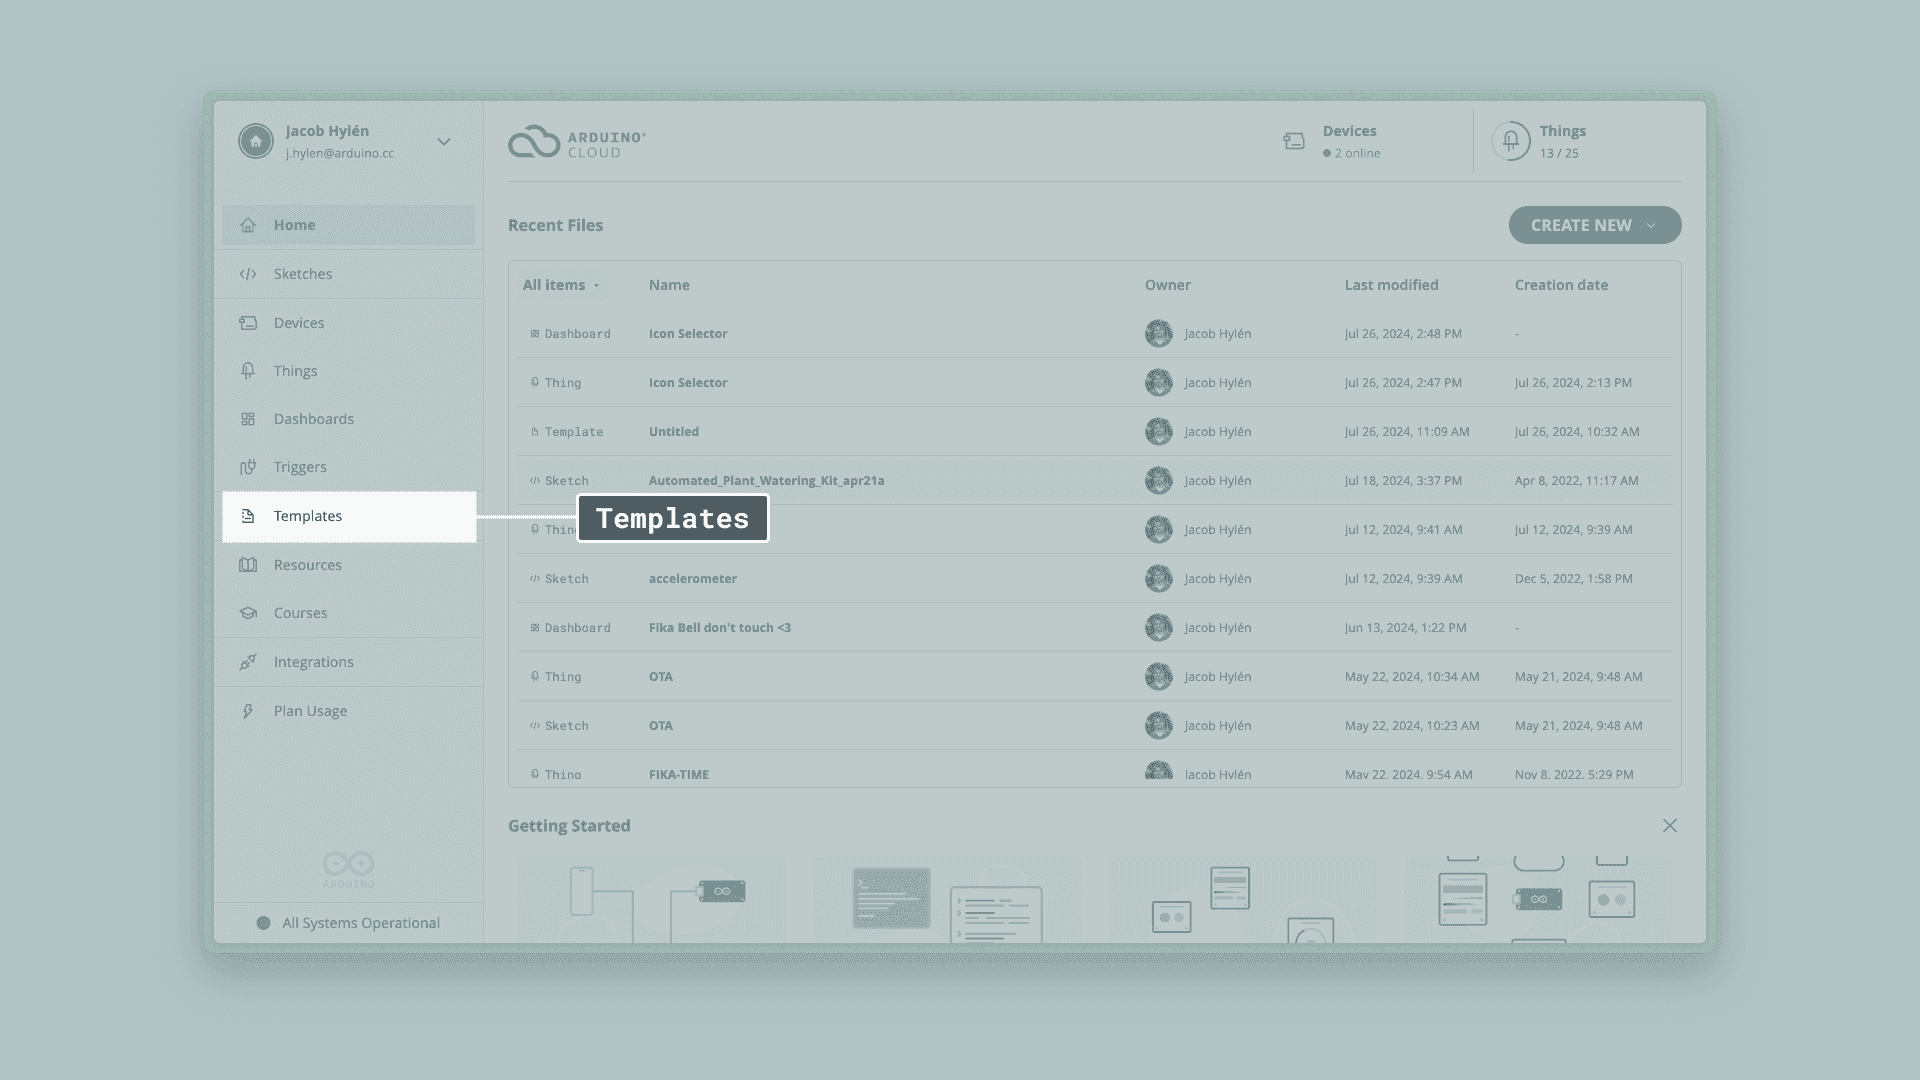This screenshot has width=1920, height=1080.
Task: Click the Resources book icon
Action: [x=248, y=564]
